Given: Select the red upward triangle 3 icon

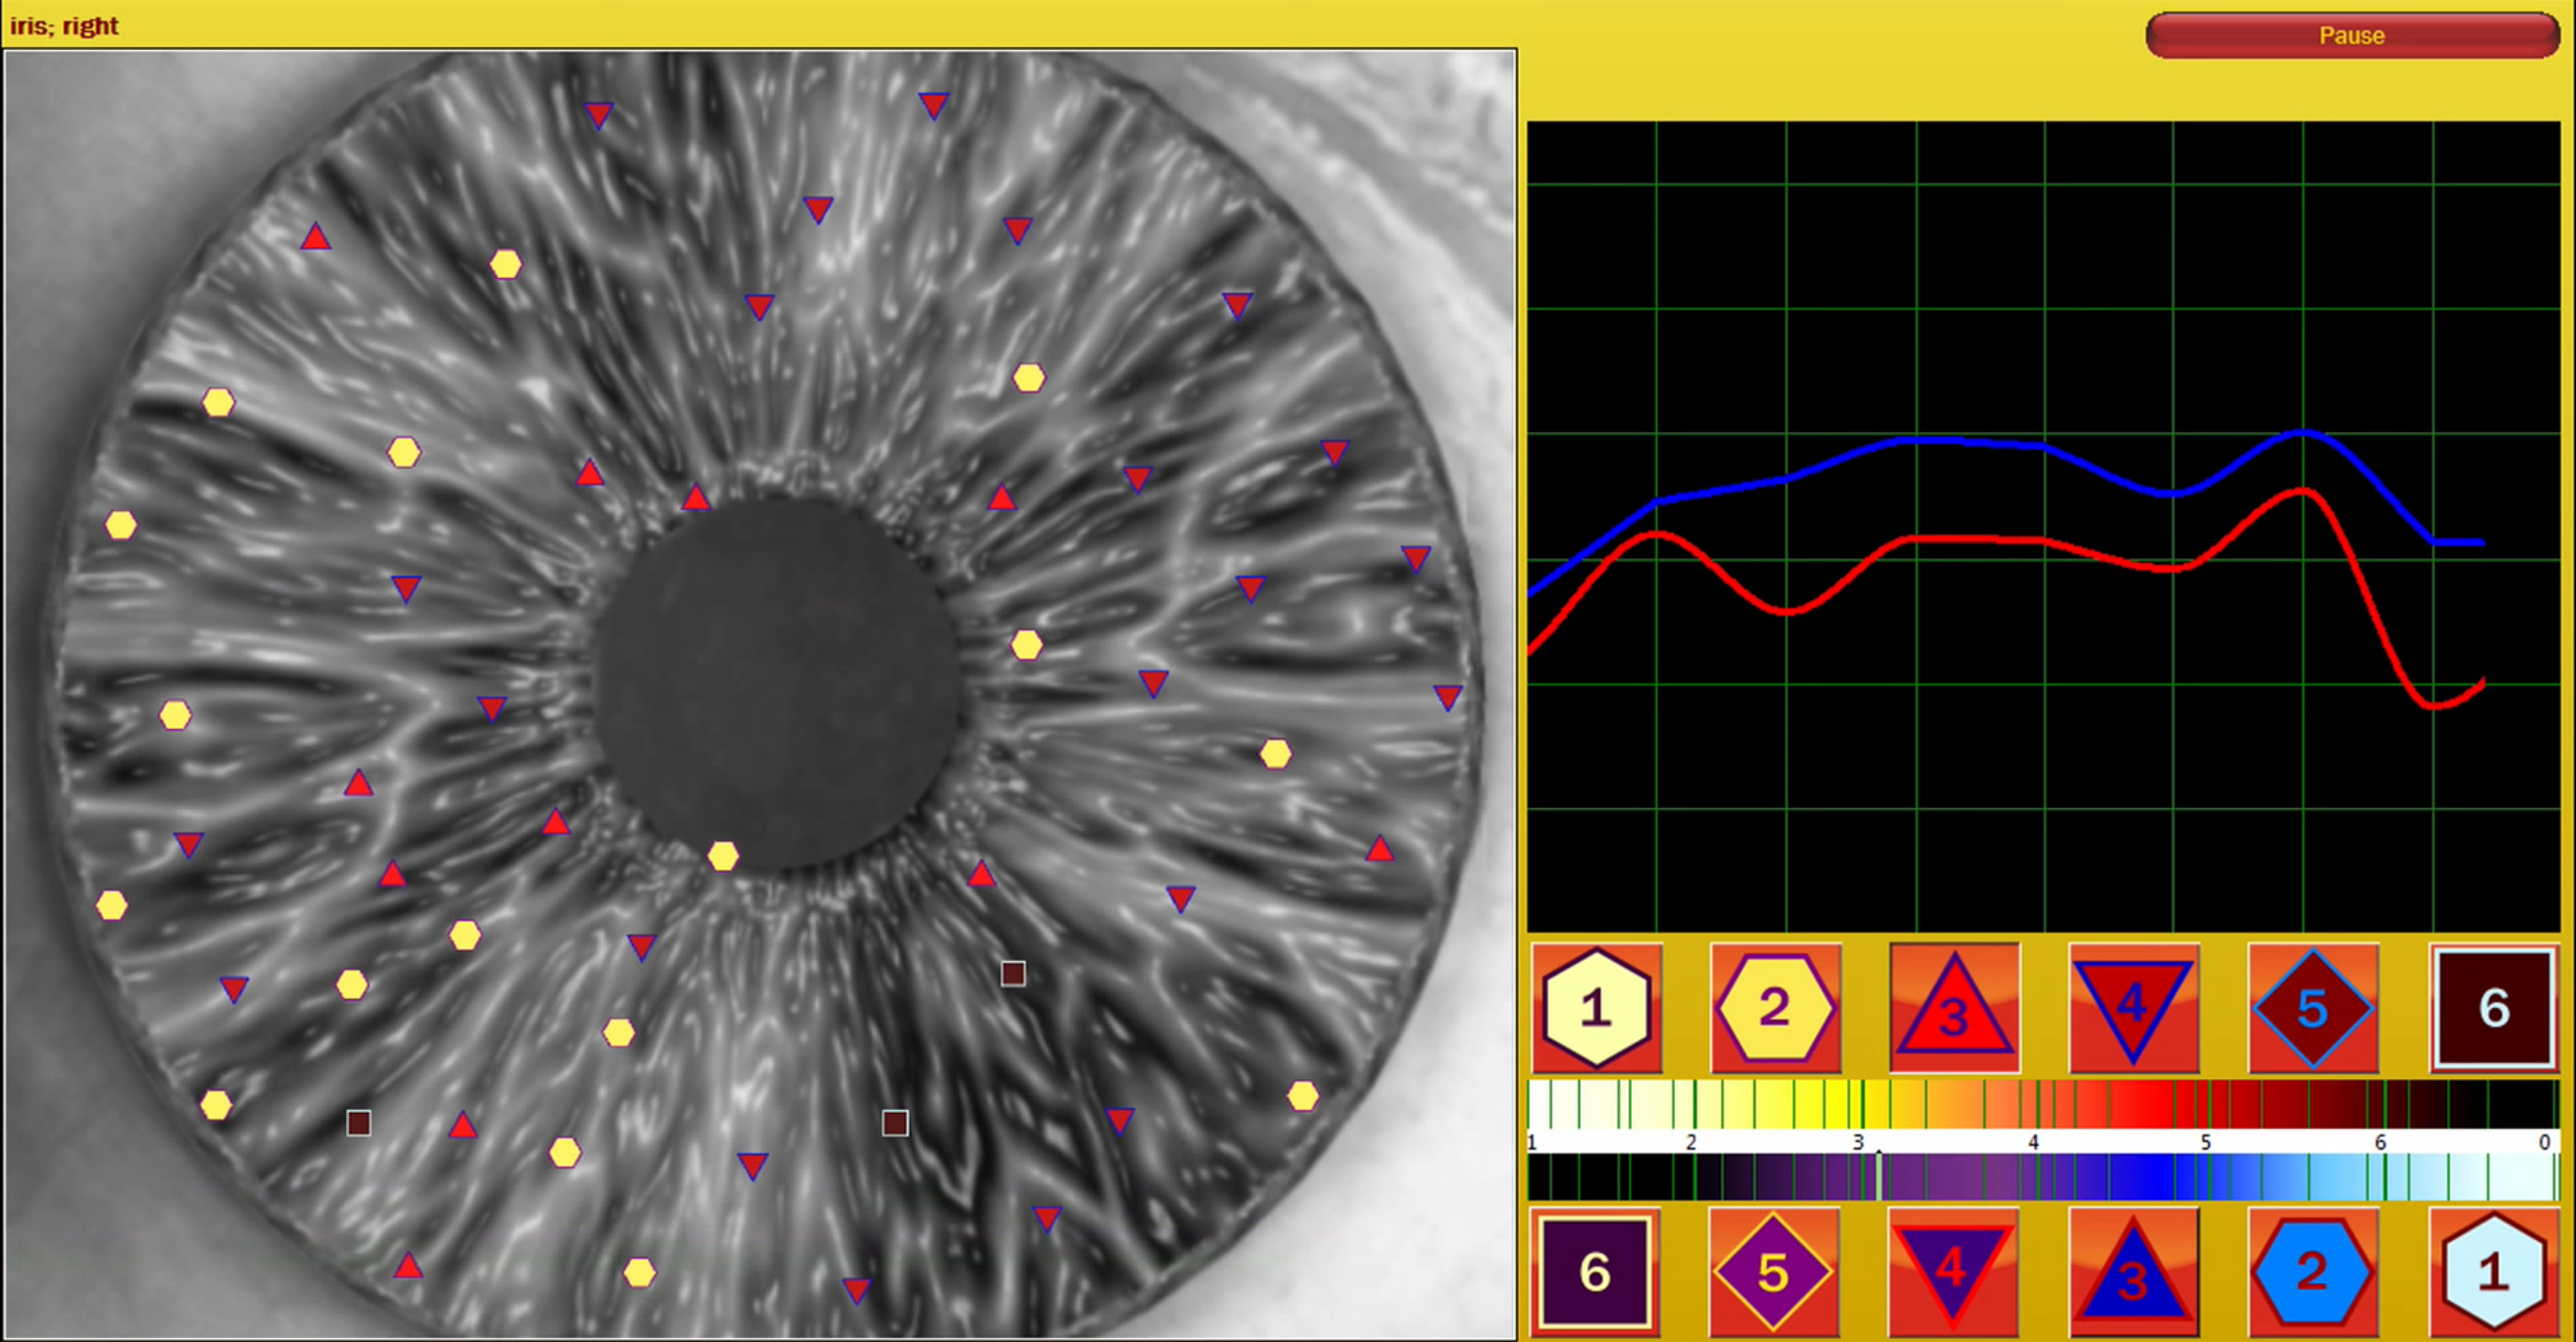Looking at the screenshot, I should click(x=1954, y=1007).
